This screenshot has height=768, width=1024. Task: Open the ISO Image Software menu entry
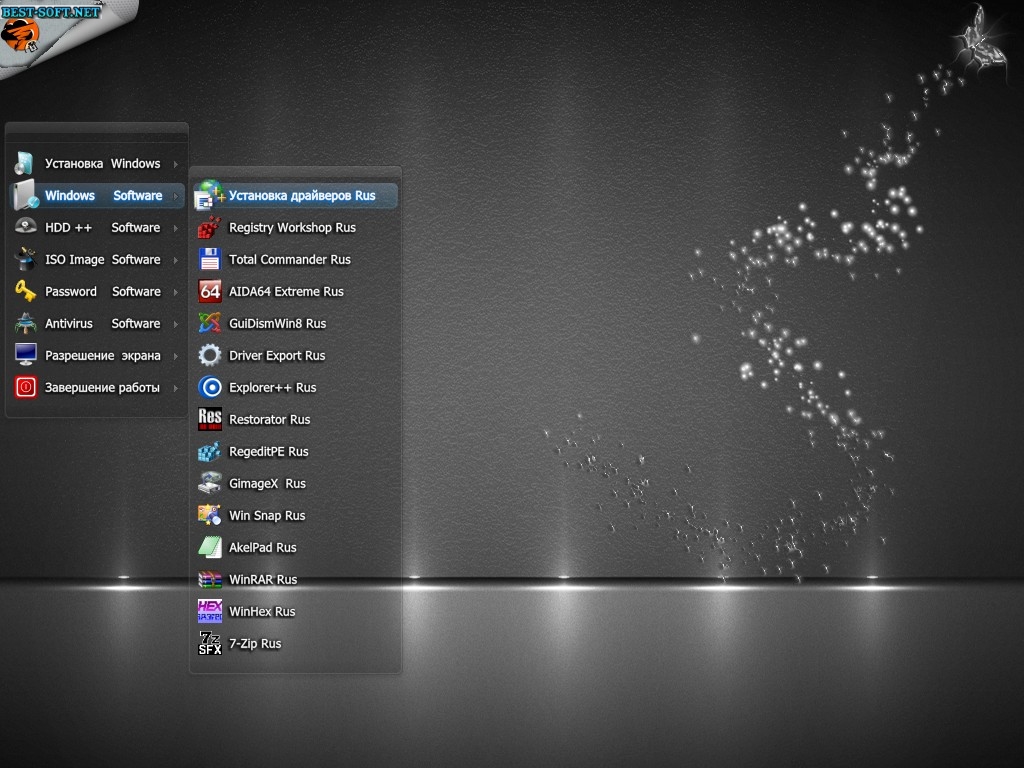97,259
